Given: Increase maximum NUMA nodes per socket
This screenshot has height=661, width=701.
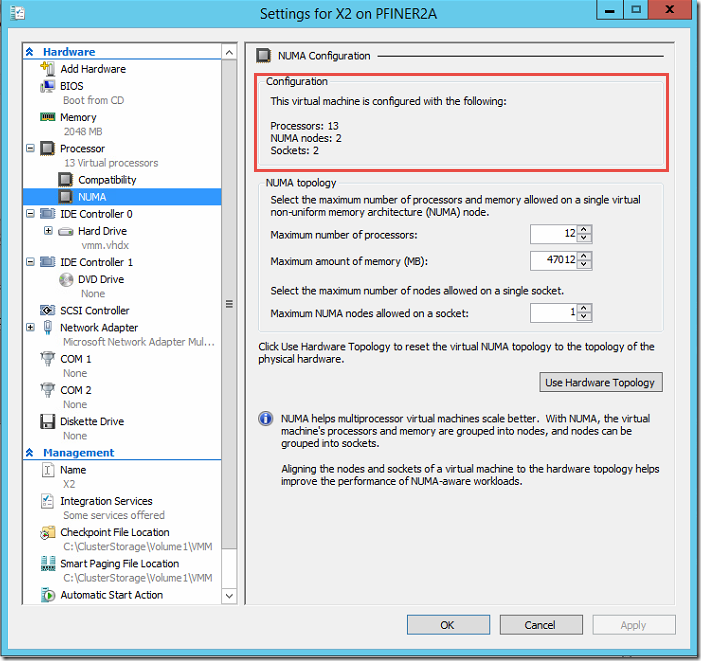Looking at the screenshot, I should point(584,308).
